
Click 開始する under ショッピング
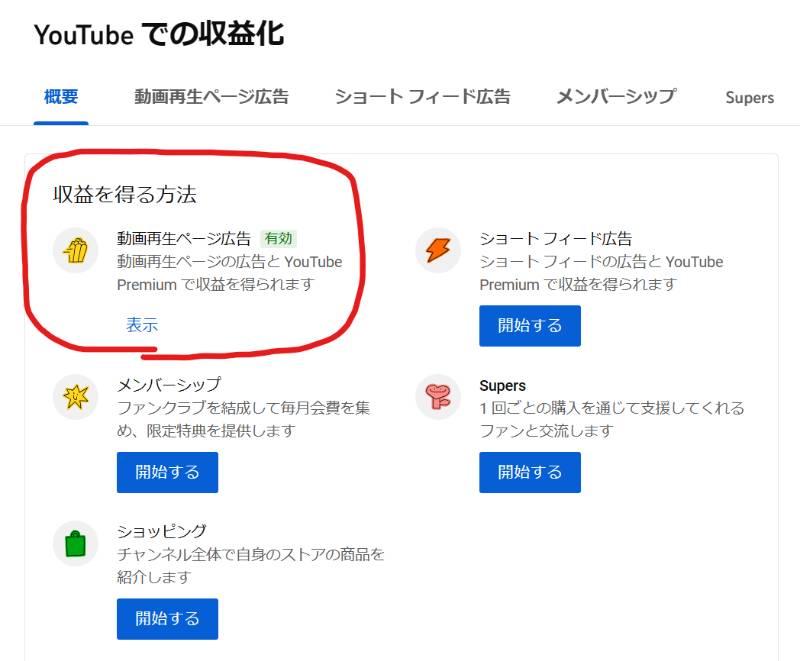point(167,619)
